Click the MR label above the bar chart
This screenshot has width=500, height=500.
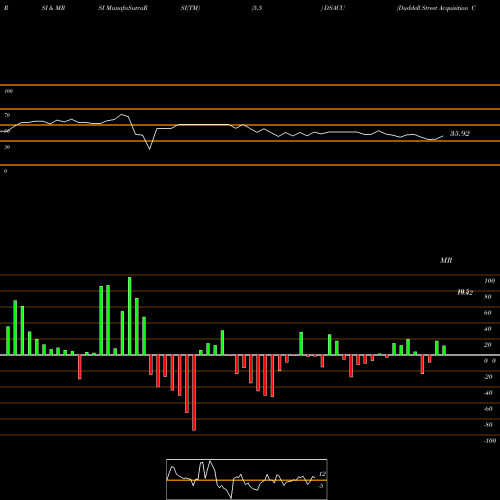(x=446, y=260)
